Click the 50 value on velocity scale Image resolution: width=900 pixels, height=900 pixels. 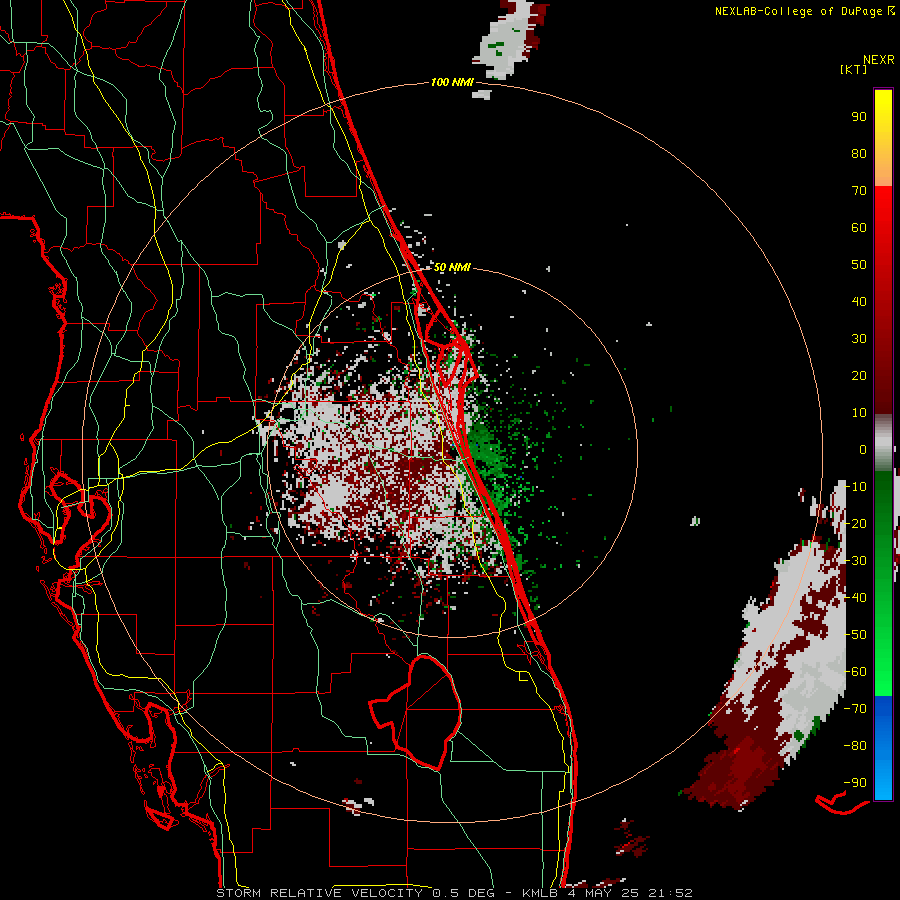[x=859, y=265]
